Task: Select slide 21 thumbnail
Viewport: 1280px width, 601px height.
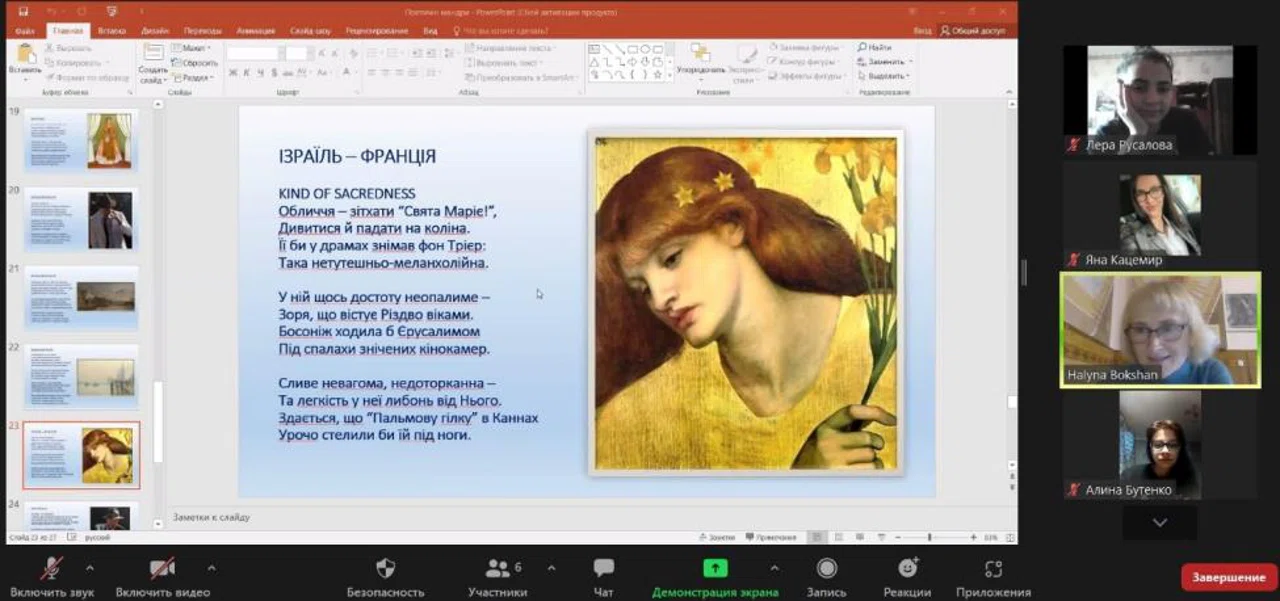Action: tap(82, 297)
